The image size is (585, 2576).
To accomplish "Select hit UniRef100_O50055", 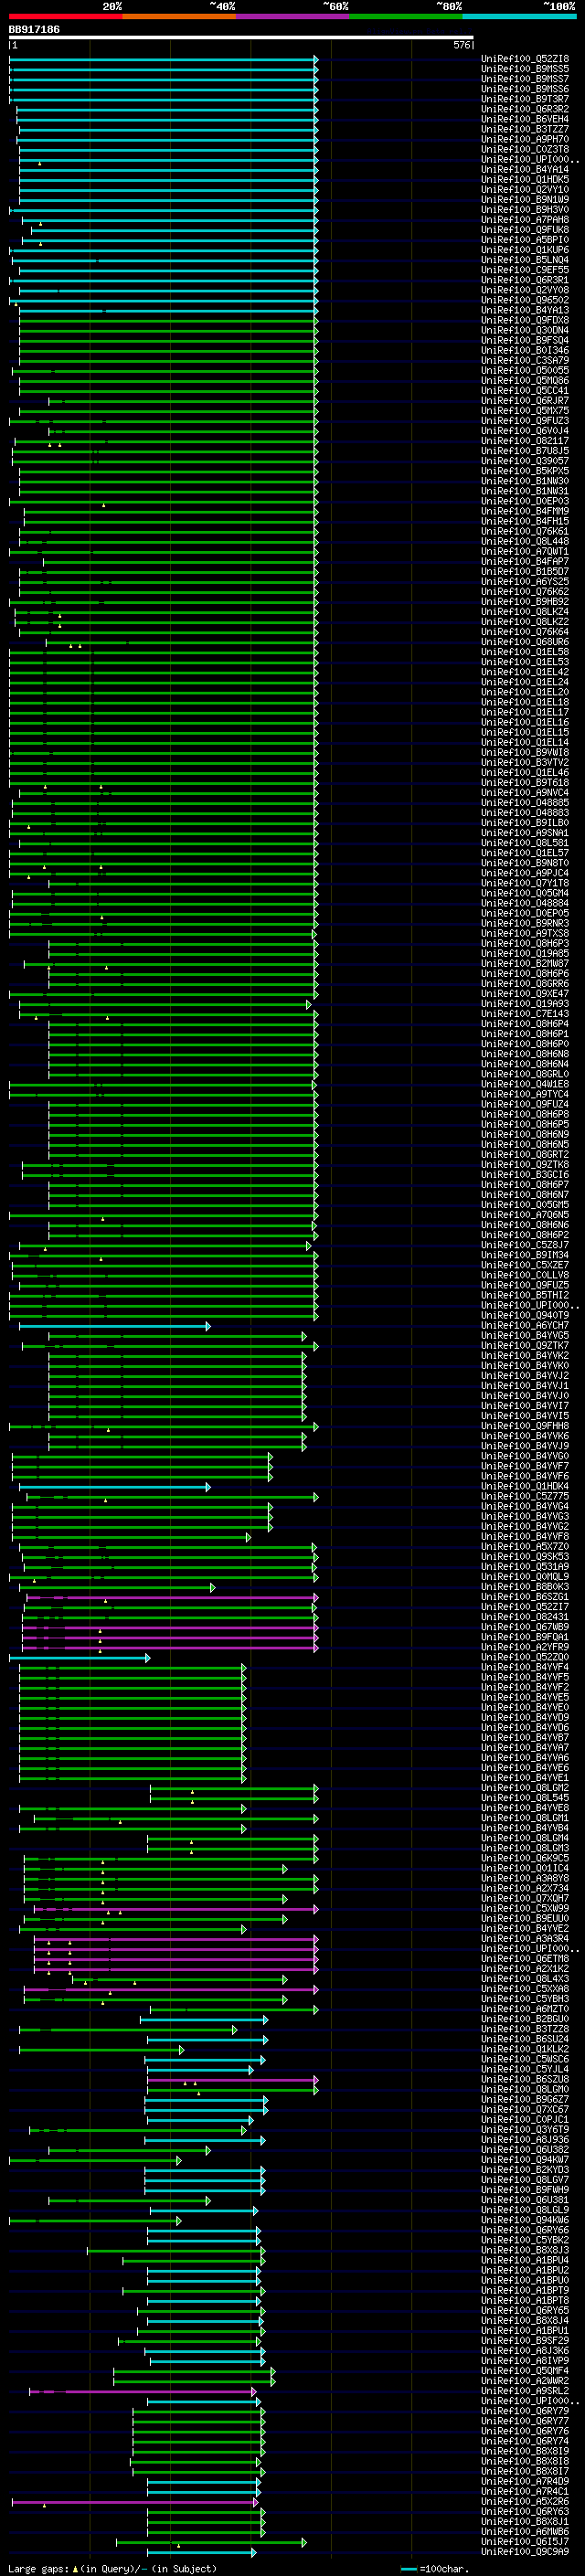I will pyautogui.click(x=525, y=370).
